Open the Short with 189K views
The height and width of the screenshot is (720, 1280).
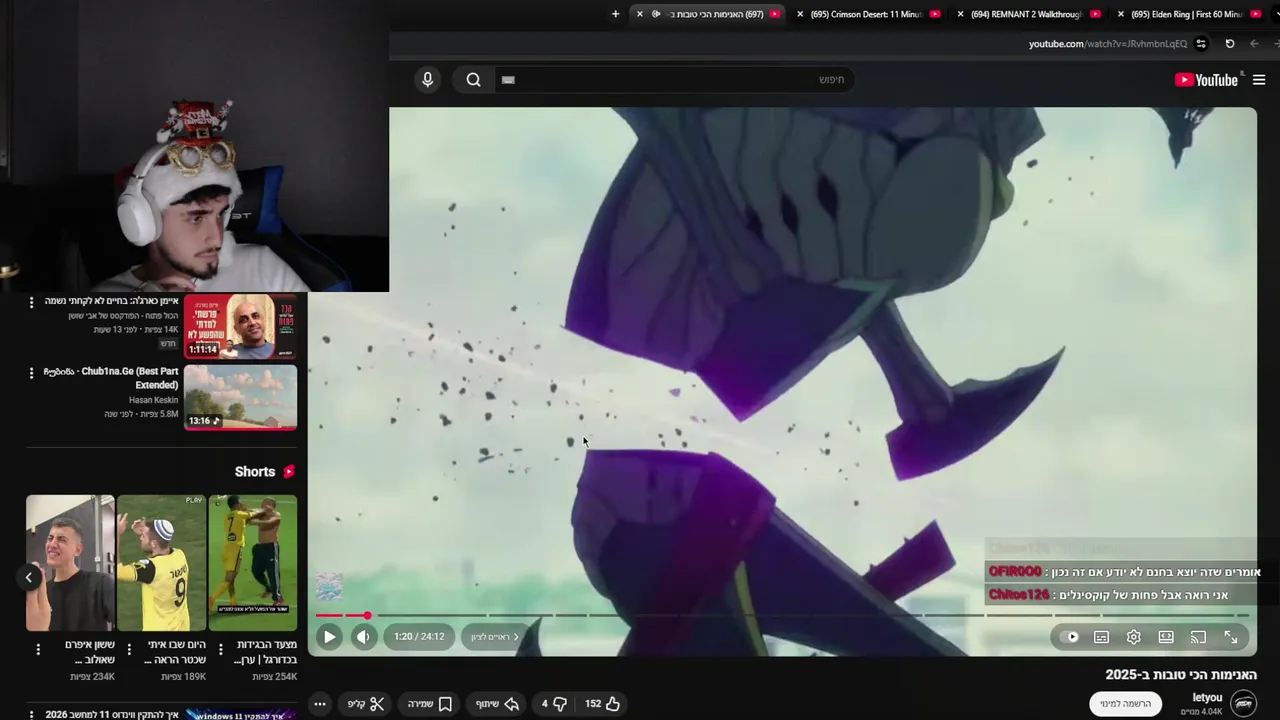(161, 563)
